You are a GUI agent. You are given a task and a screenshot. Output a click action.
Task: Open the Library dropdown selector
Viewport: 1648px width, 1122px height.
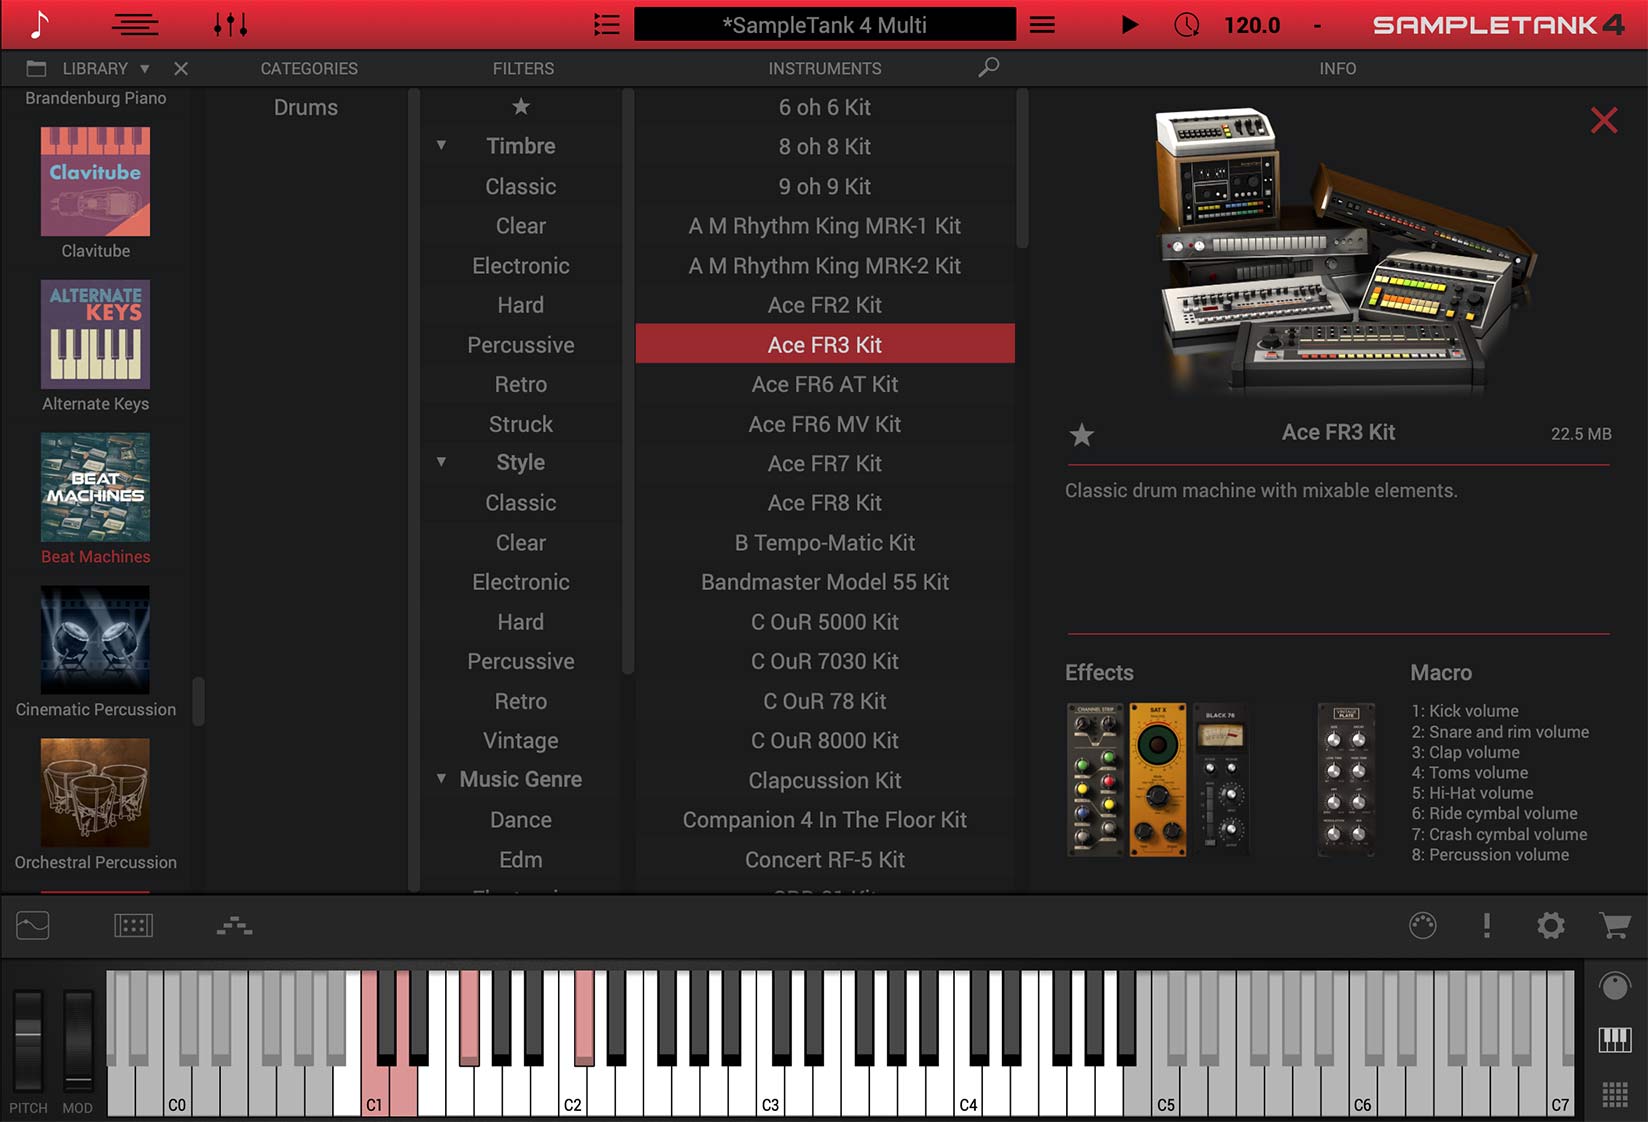pos(143,68)
